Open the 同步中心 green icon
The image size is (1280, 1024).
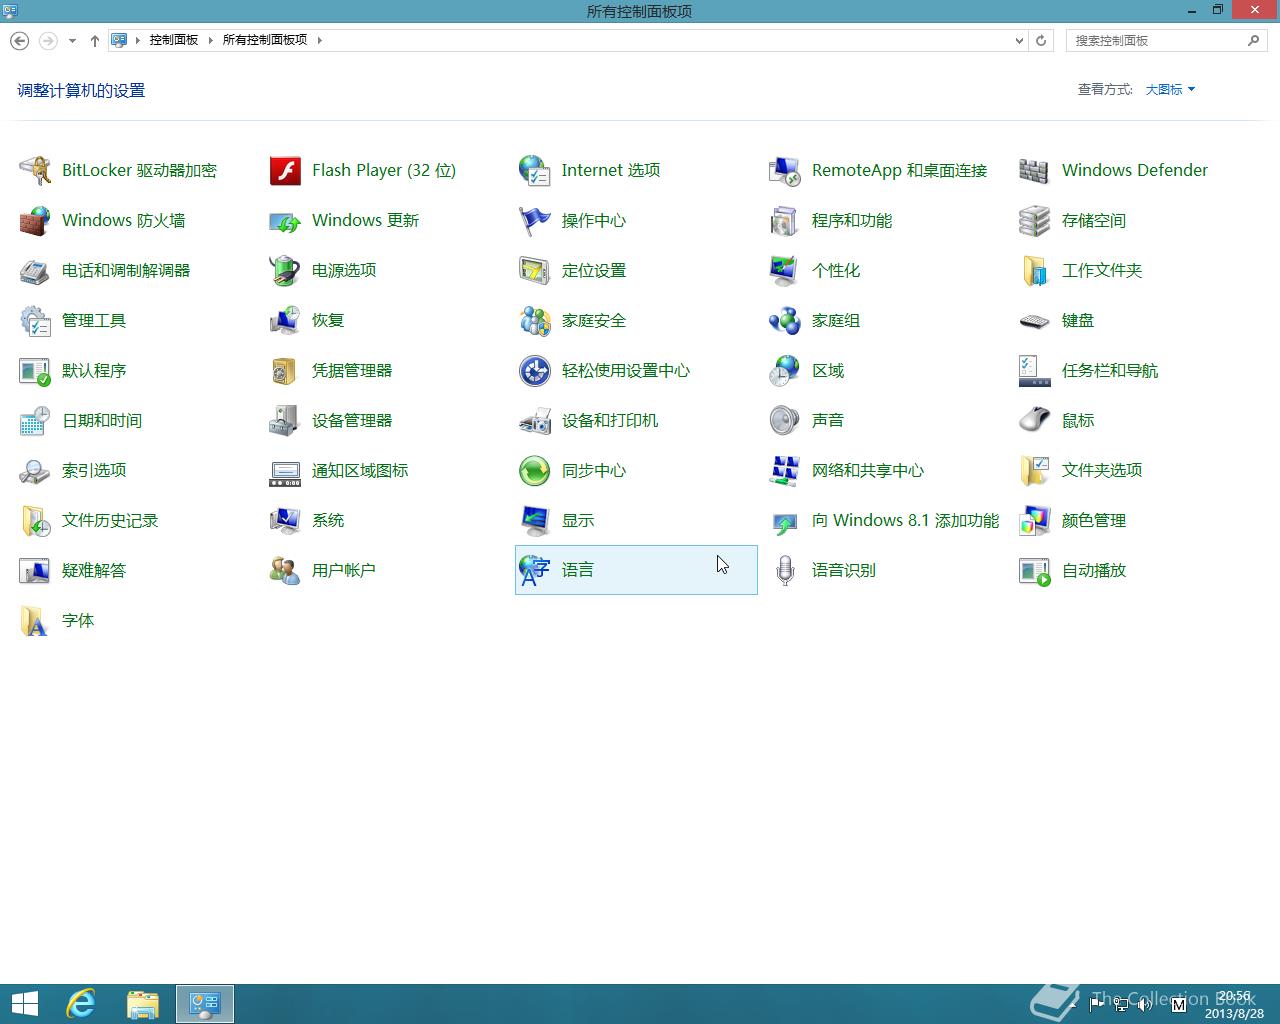pos(535,470)
